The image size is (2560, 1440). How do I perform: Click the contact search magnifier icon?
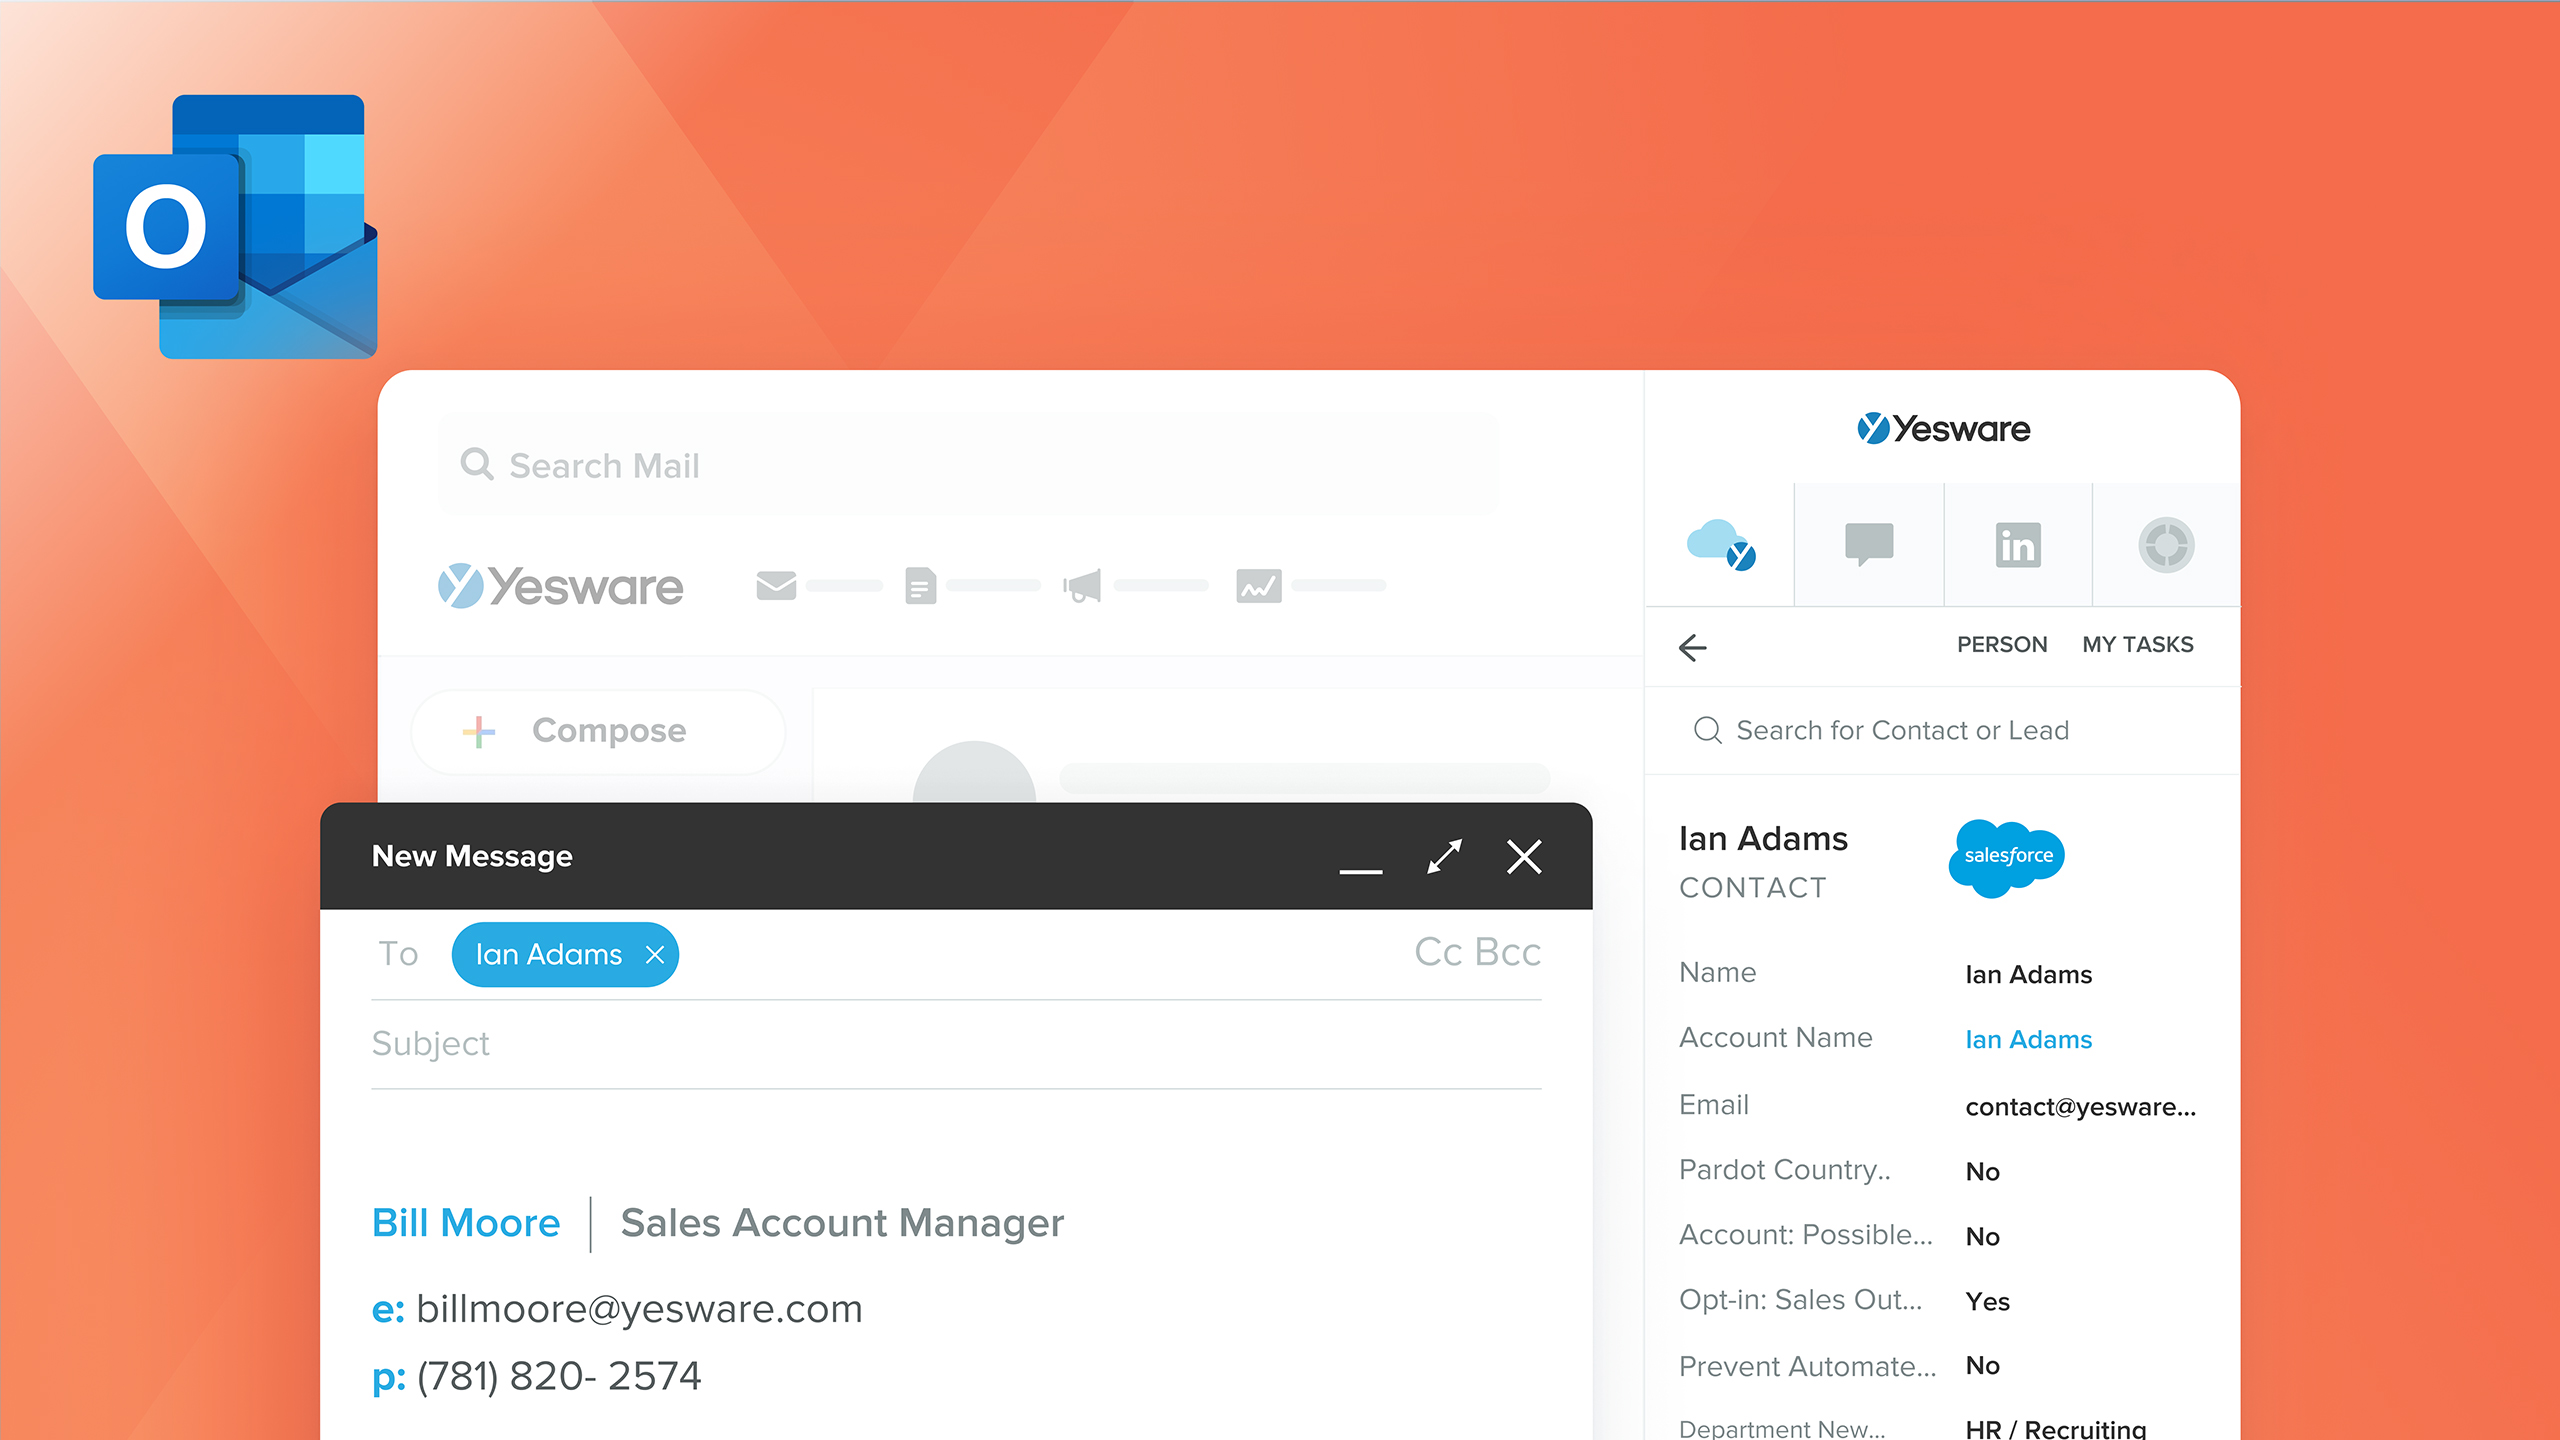coord(1708,731)
